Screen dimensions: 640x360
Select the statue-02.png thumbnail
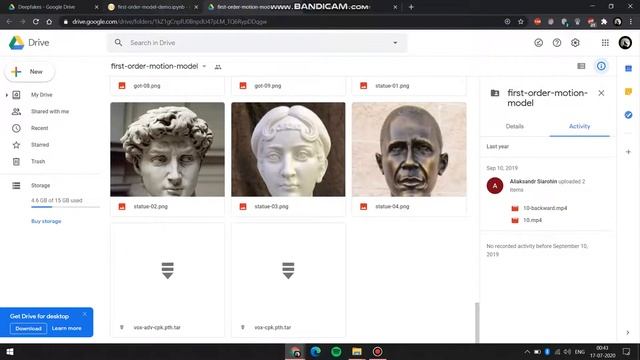click(x=167, y=149)
